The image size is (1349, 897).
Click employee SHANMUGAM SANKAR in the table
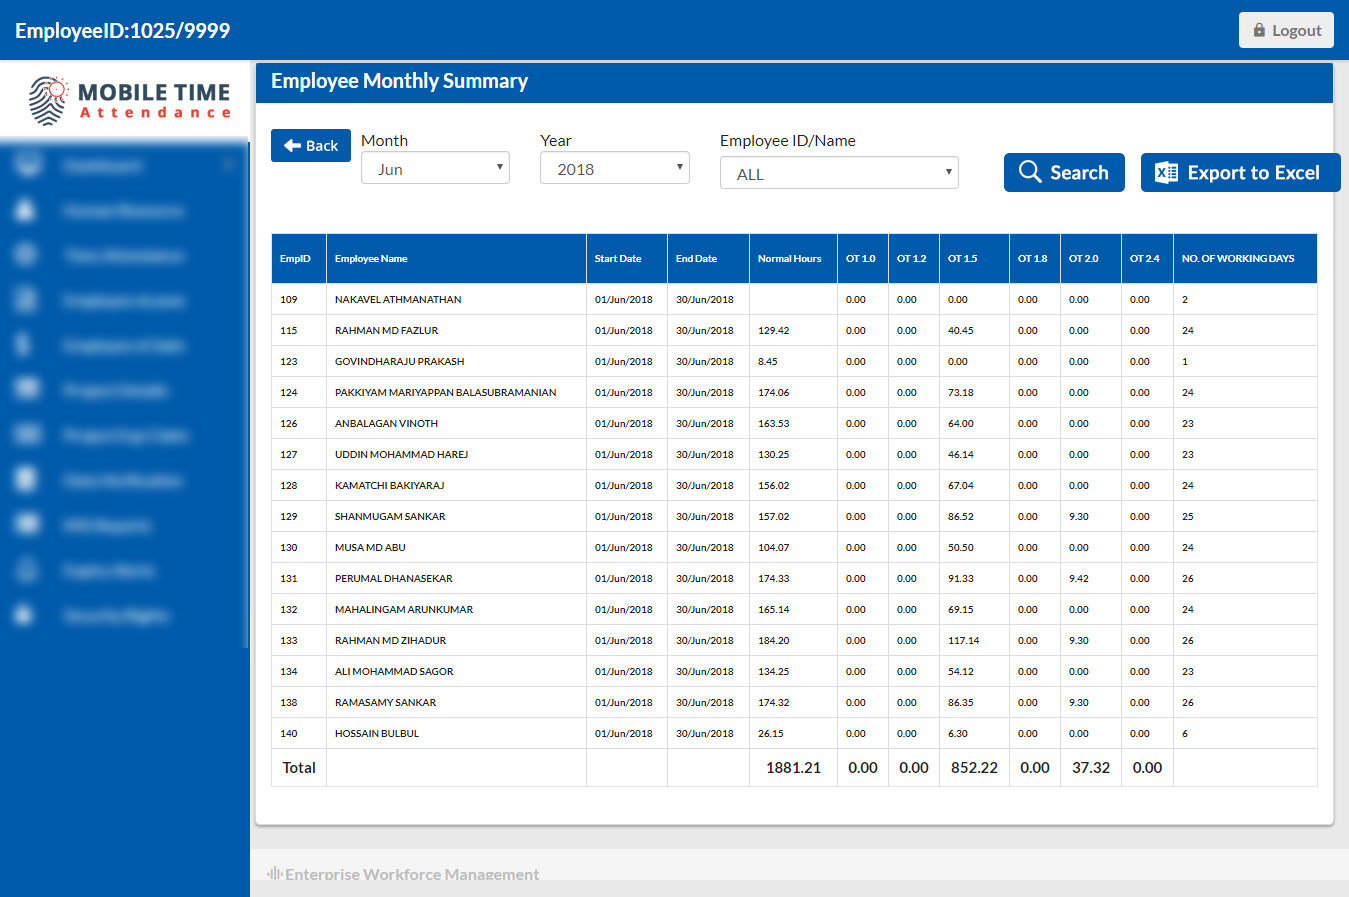tap(390, 516)
